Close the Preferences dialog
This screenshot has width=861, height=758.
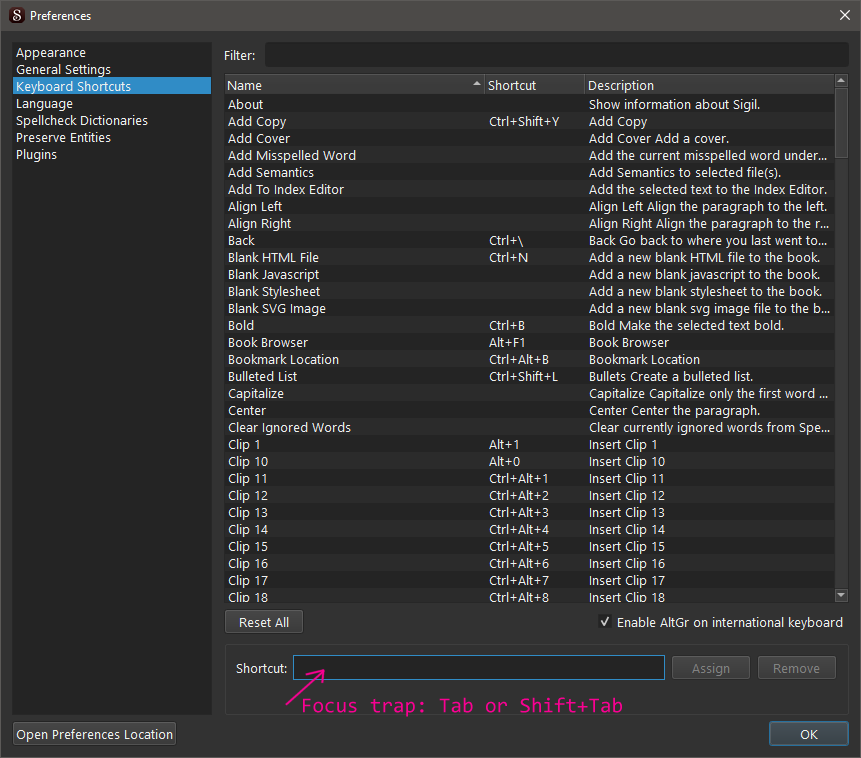(x=845, y=15)
